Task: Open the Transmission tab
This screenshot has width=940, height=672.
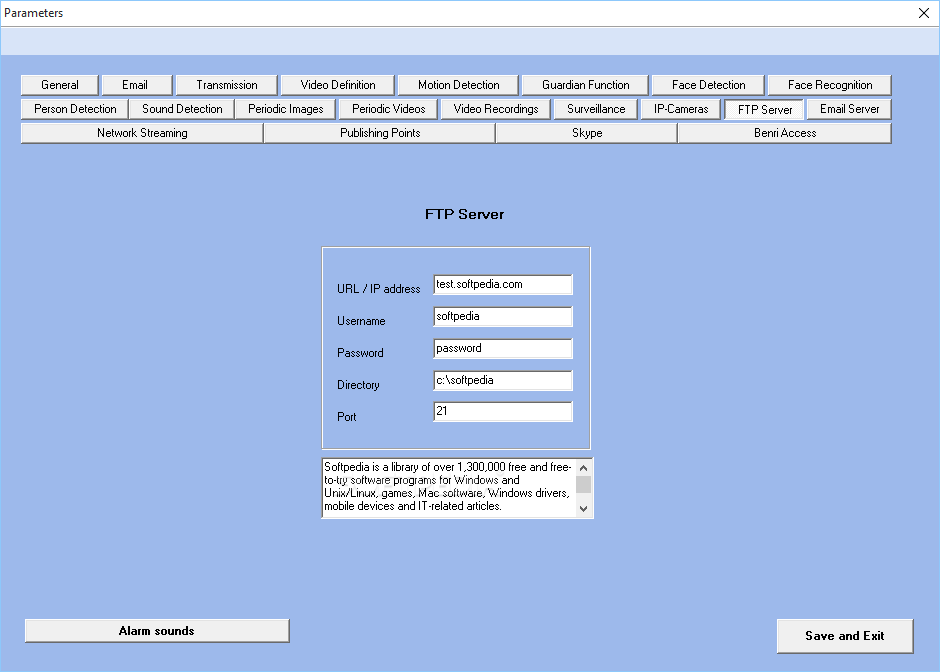Action: pos(227,85)
